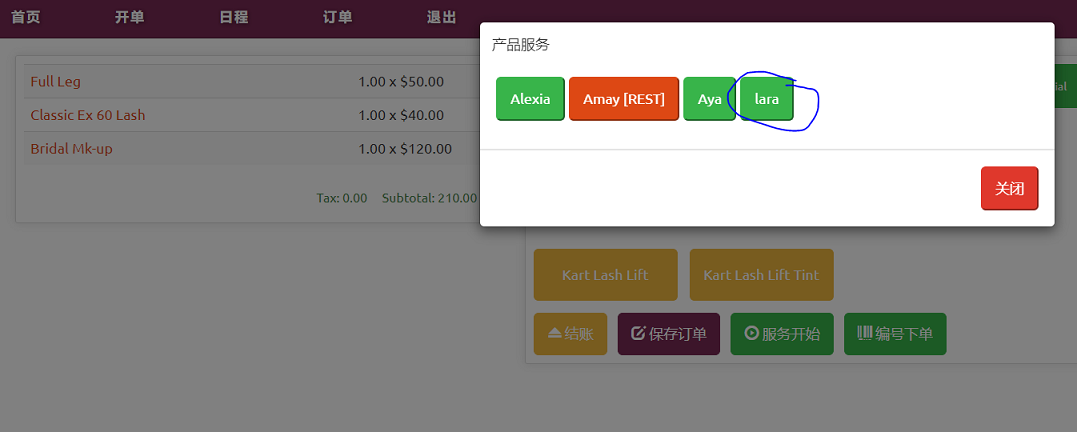1077x432 pixels.
Task: Close dialog with red 关闭 button
Action: (1009, 188)
